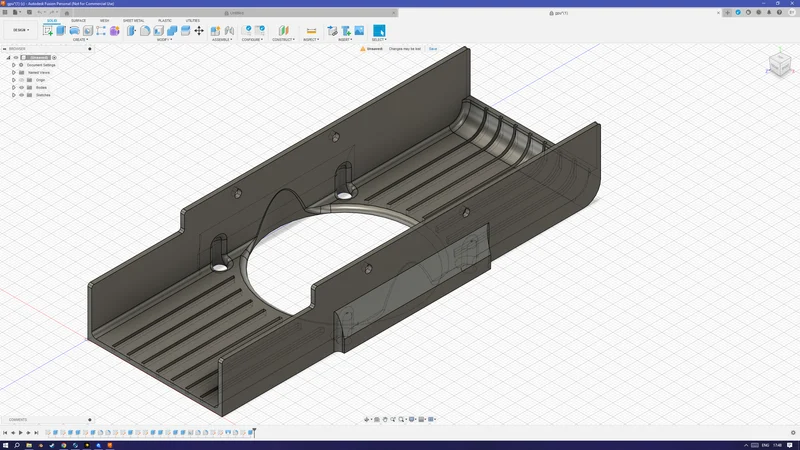The image size is (800, 450).
Task: Expand the Sketches folder node
Action: pyautogui.click(x=14, y=95)
